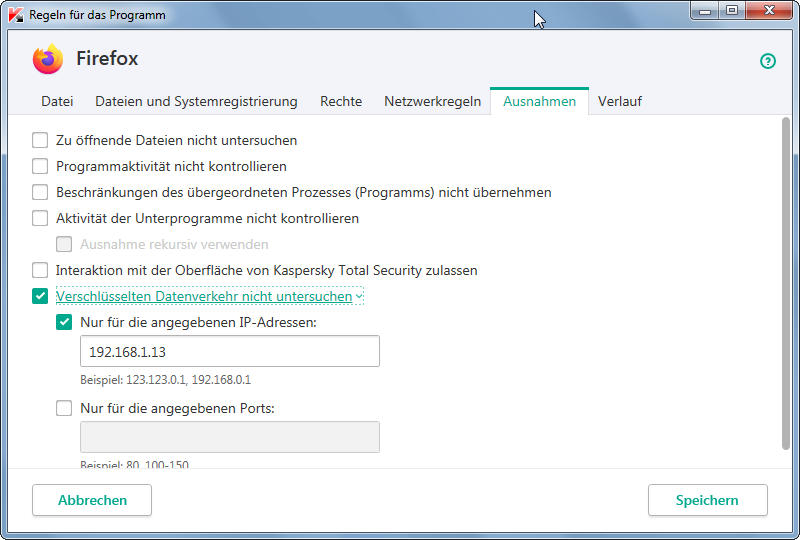Viewport: 800px width, 540px height.
Task: Minimize the program rules window
Action: [707, 11]
